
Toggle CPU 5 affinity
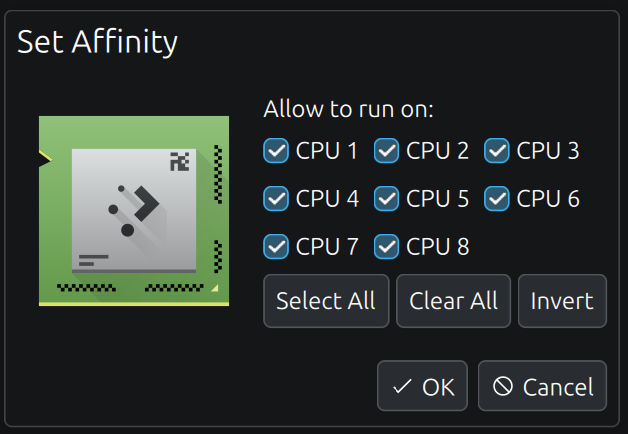tap(386, 199)
